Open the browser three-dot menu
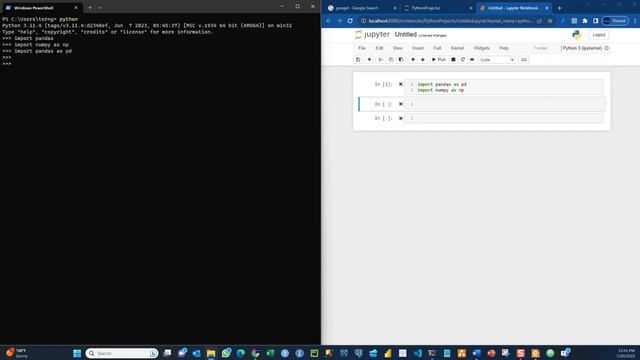The width and height of the screenshot is (640, 360). pos(635,21)
